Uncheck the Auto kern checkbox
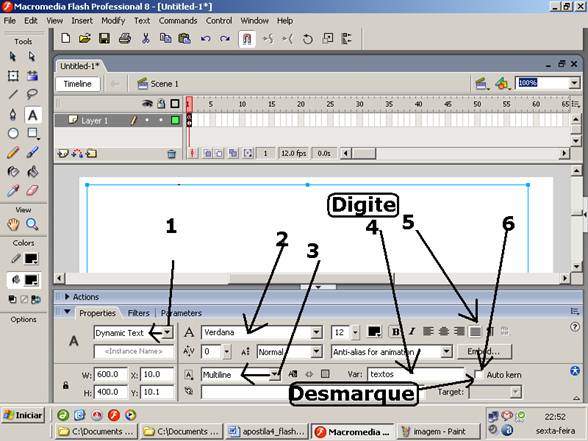This screenshot has height=441, width=588. pos(479,374)
